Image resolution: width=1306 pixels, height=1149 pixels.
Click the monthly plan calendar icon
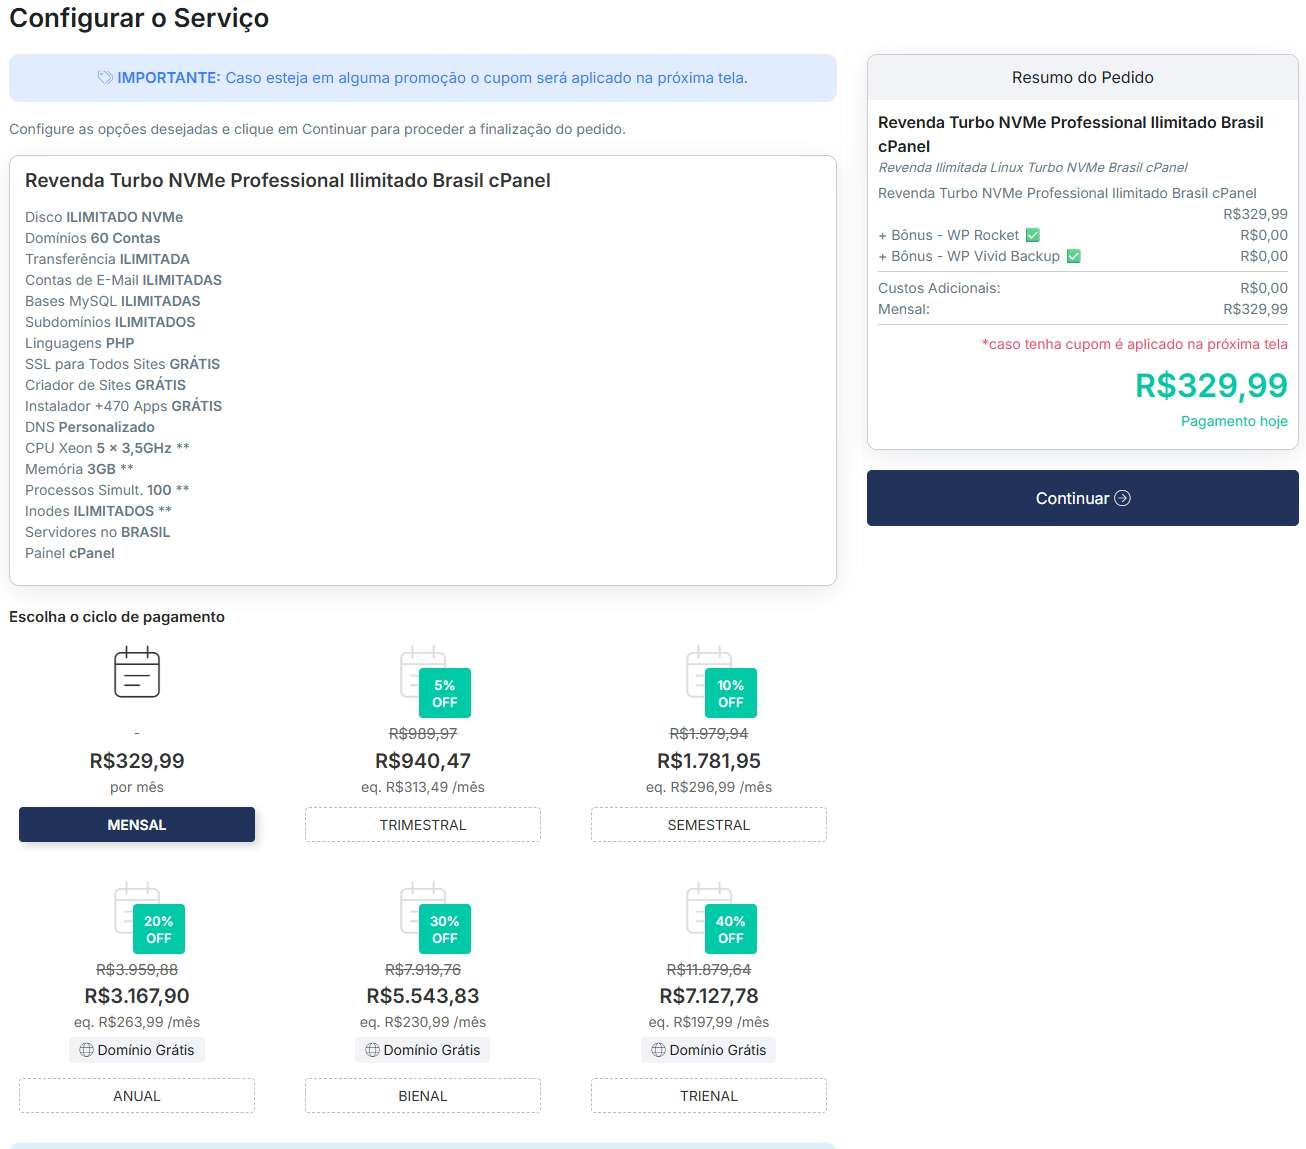pyautogui.click(x=137, y=672)
